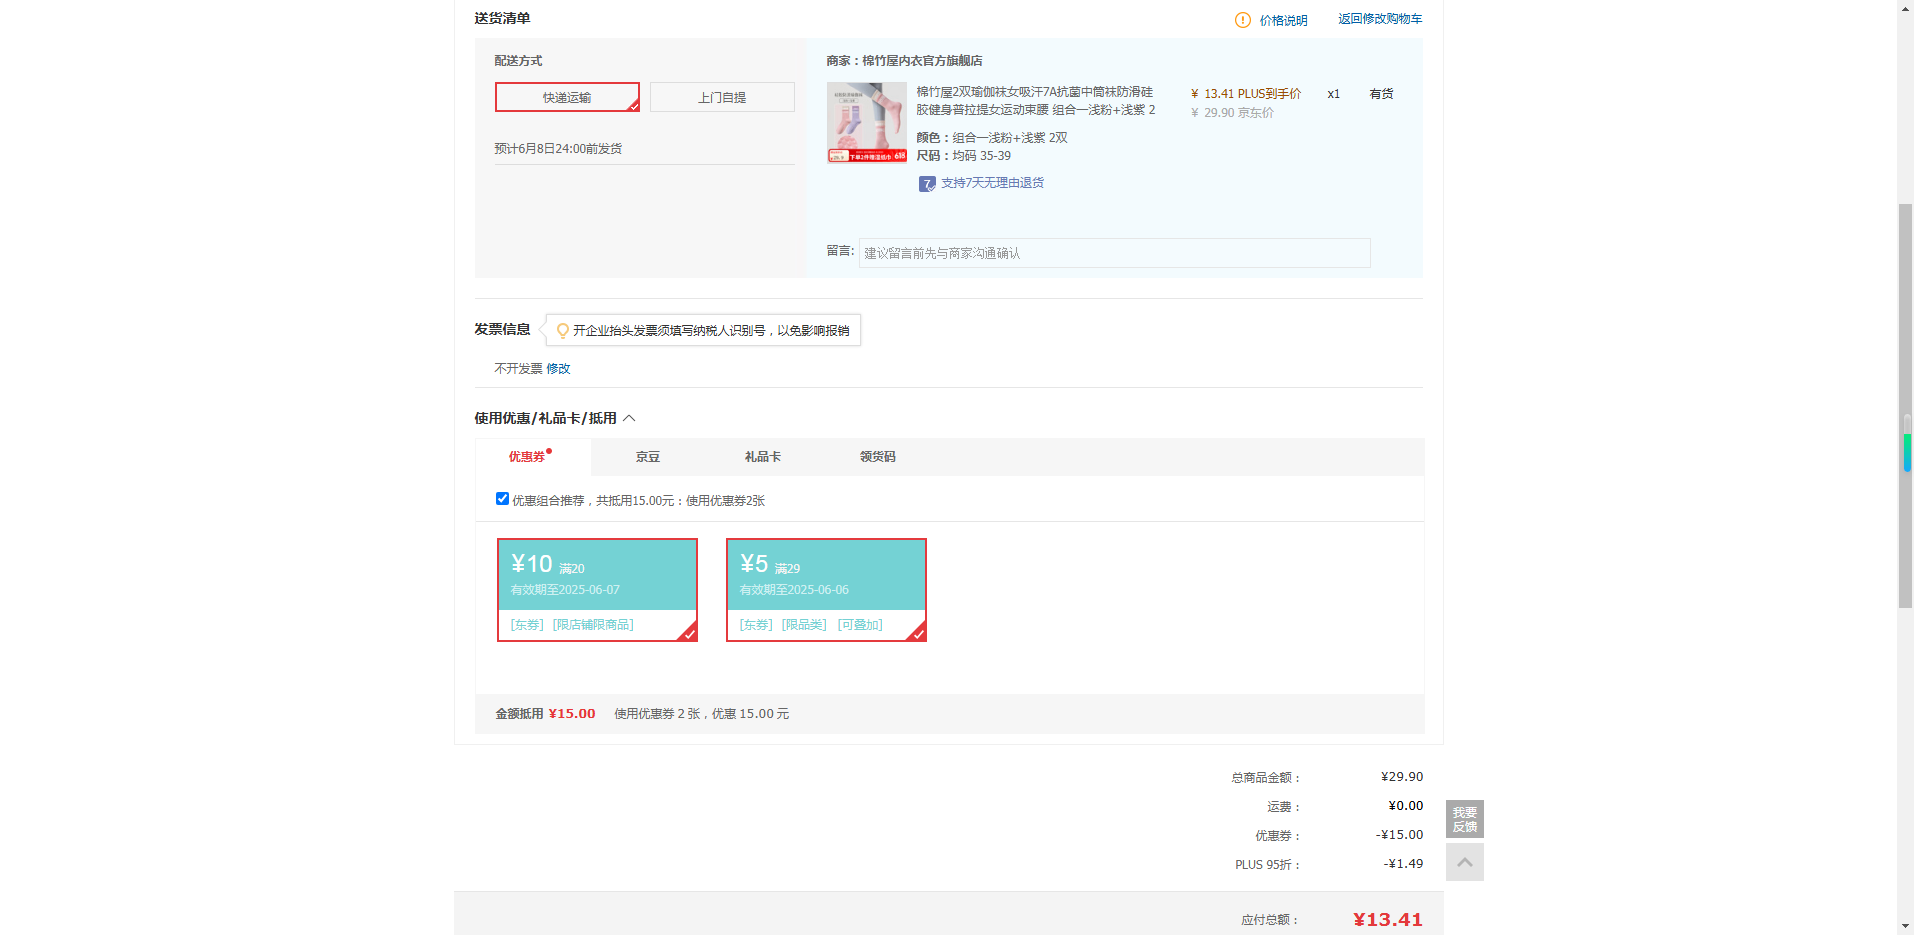Click 13.41 PLUS到手价 price text

(1246, 94)
